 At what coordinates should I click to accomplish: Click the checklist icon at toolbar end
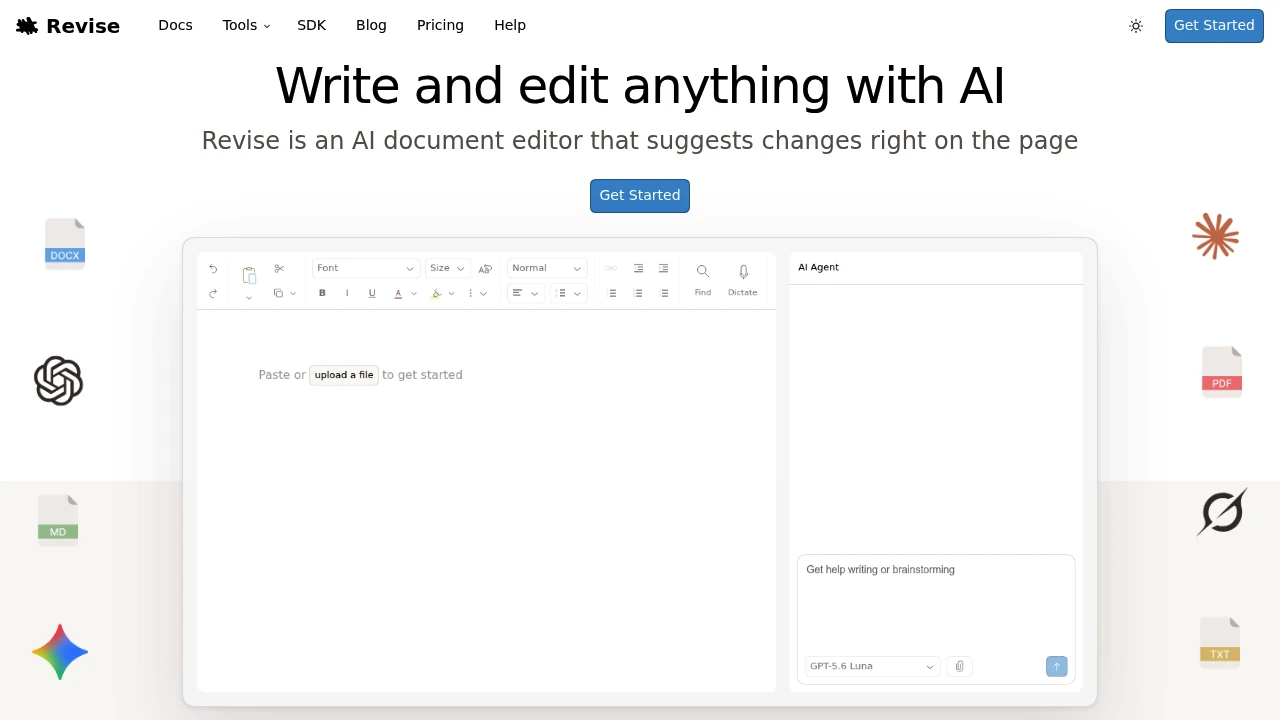coord(664,293)
